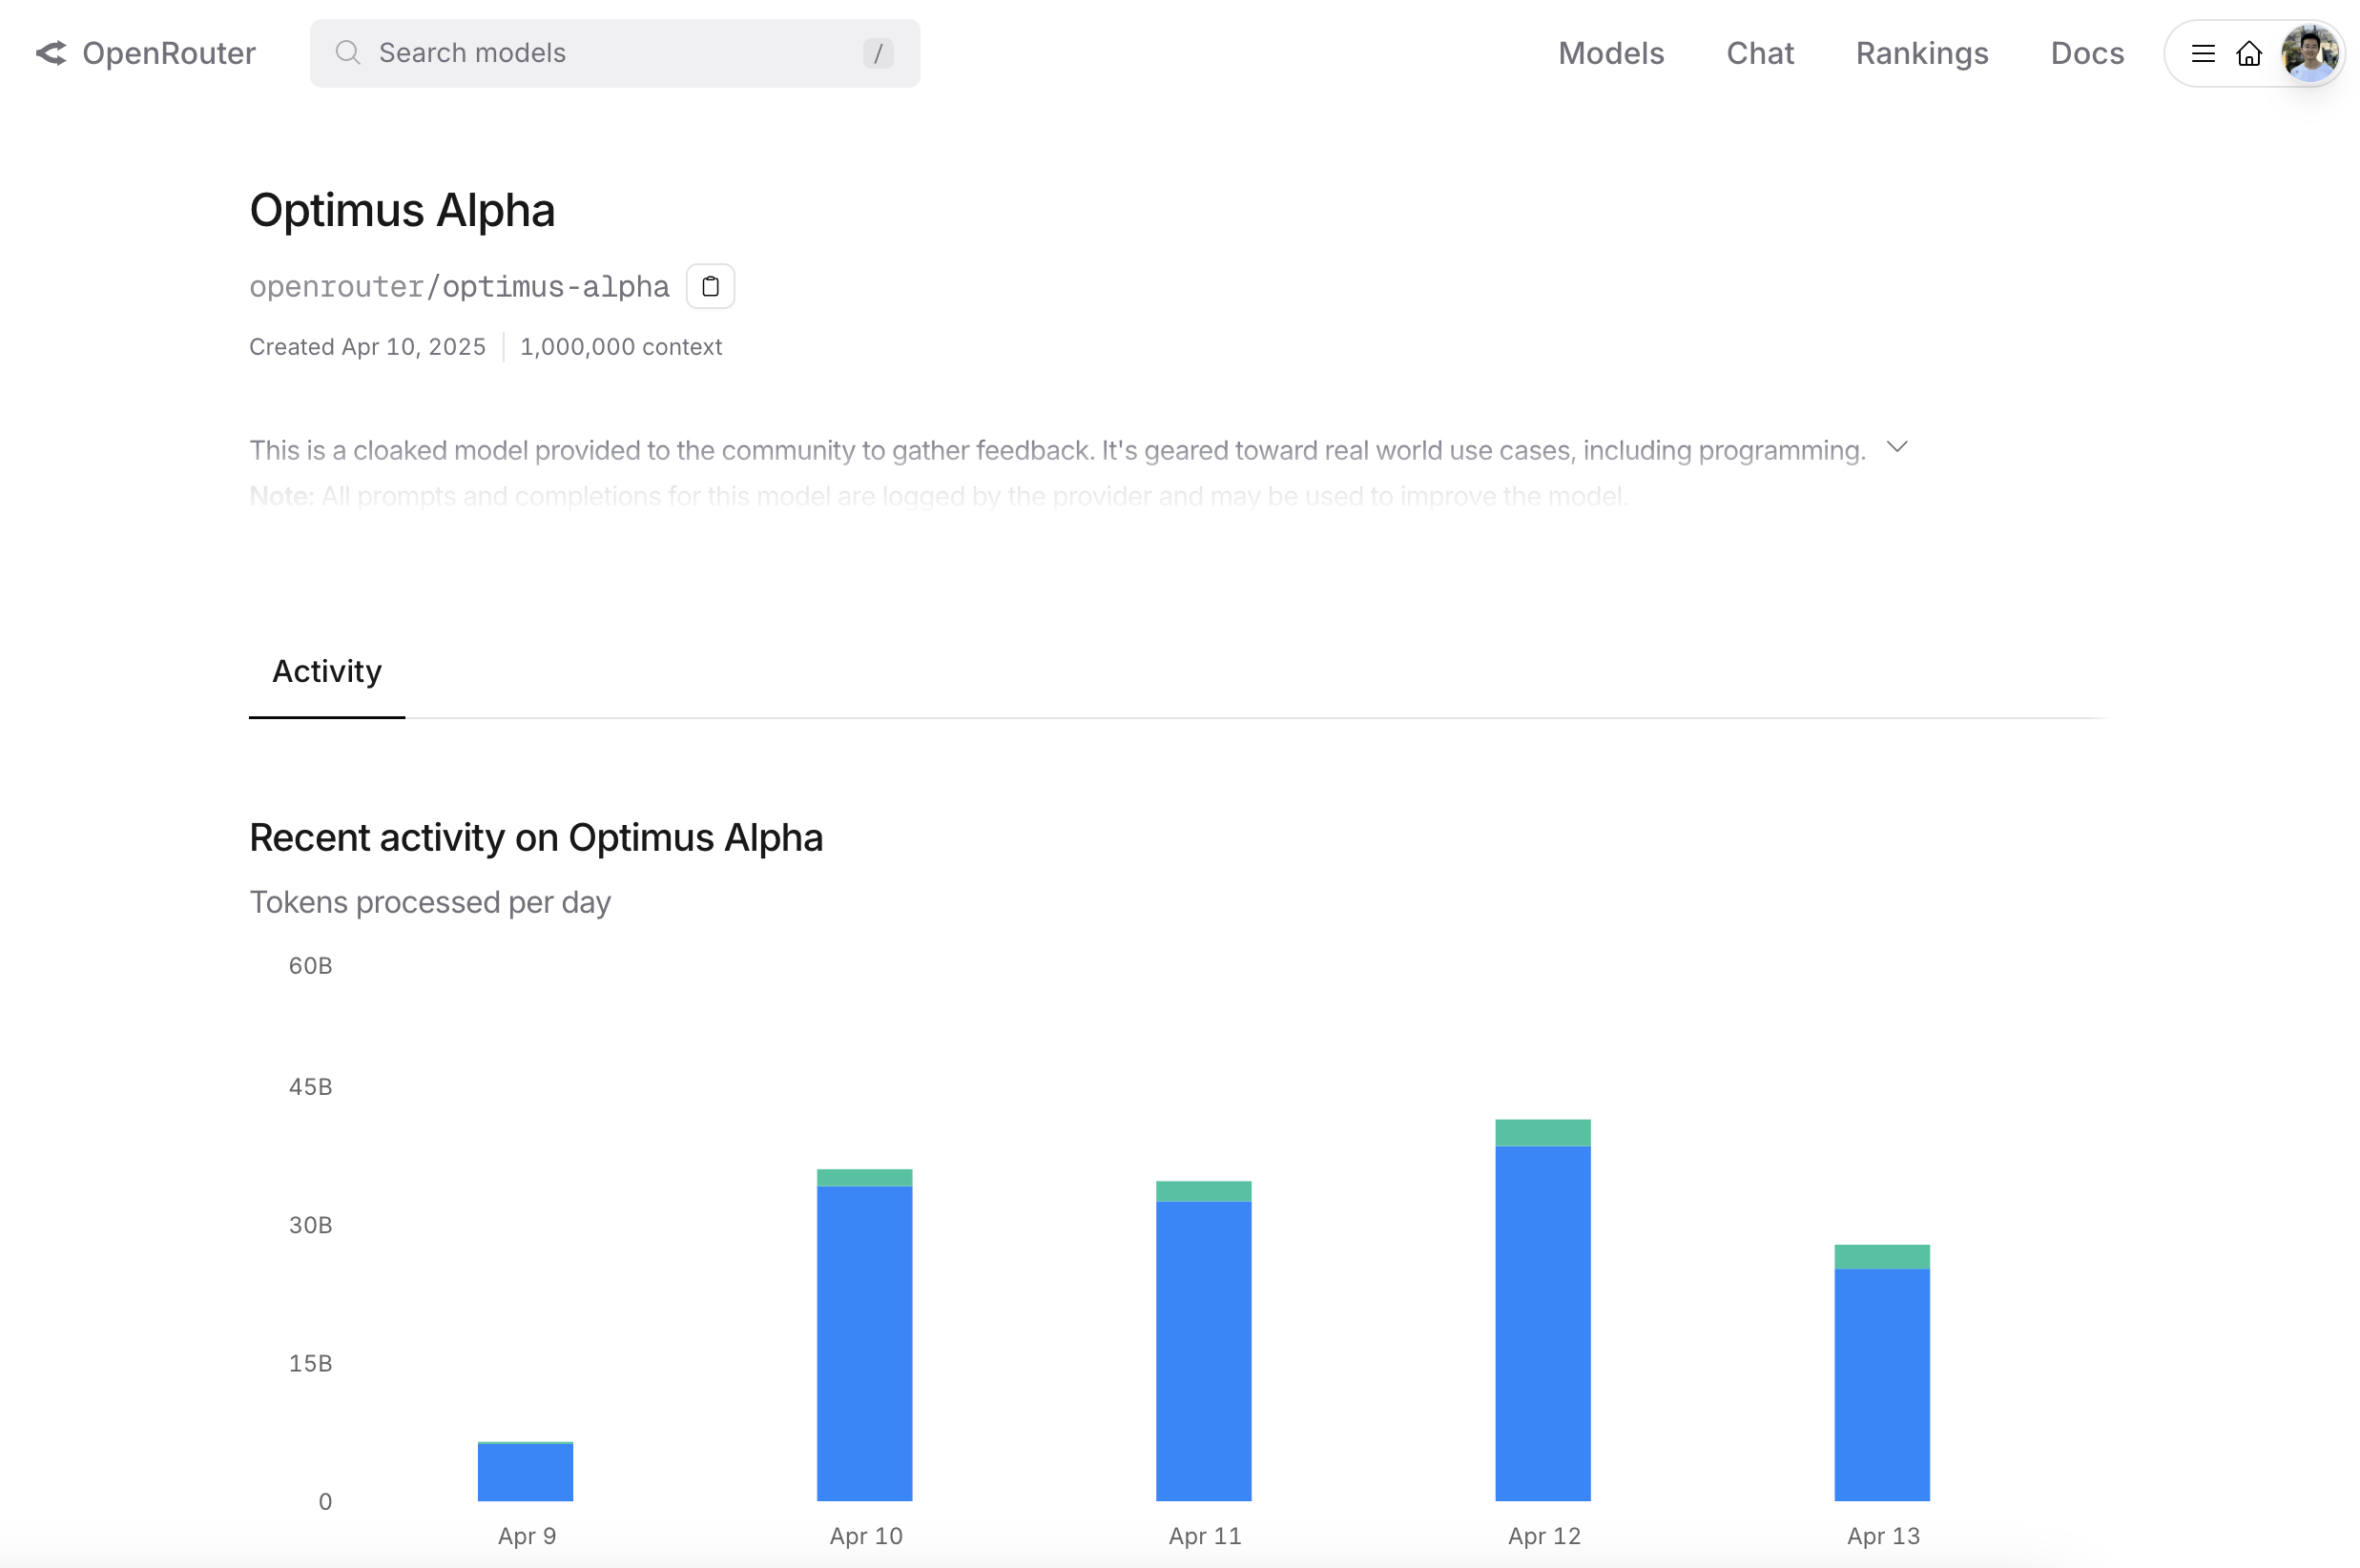The width and height of the screenshot is (2360, 1568).
Task: Click the Apr 13 blue bar segment
Action: (1881, 1385)
